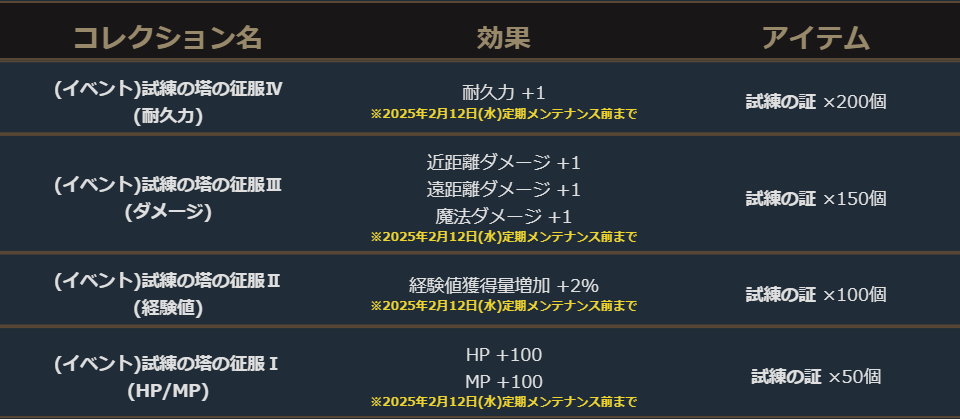Click the アイテム column header
Viewport: 960px width, 419px height.
(x=815, y=38)
